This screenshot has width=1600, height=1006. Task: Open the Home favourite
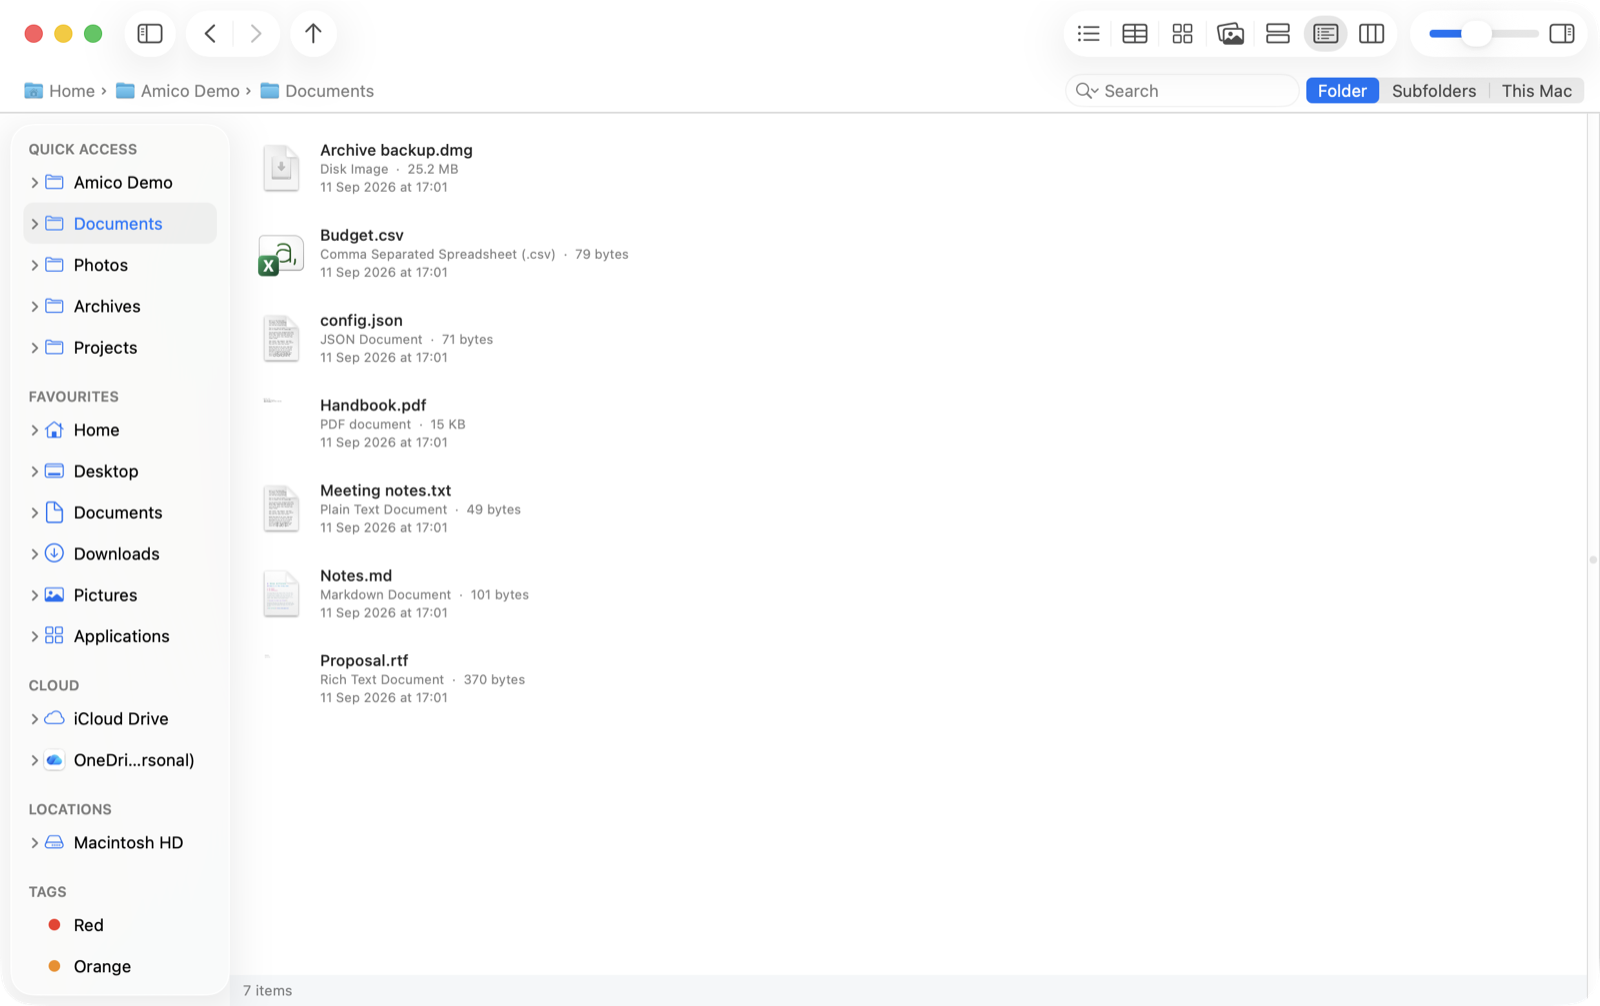[120, 430]
